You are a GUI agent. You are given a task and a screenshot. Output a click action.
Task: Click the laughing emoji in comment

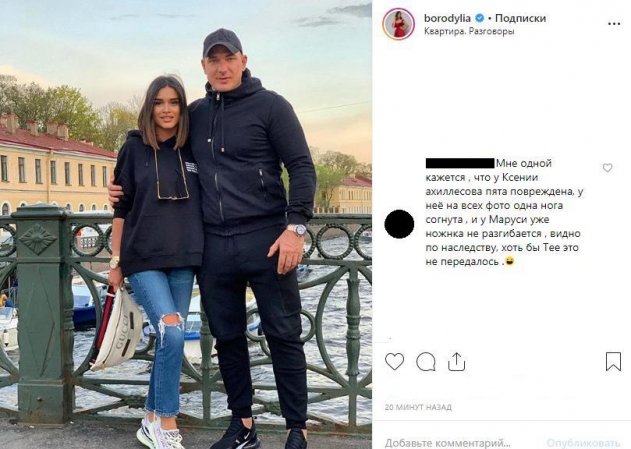[x=509, y=262]
